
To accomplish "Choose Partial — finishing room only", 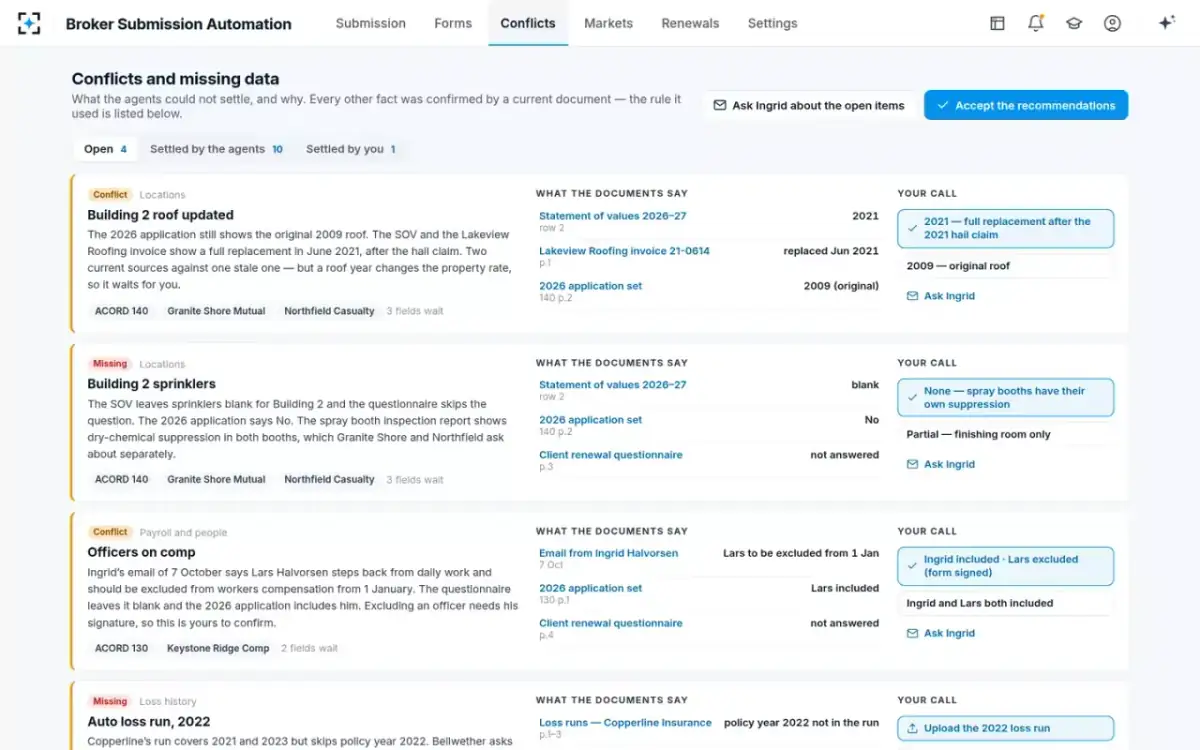I will [1005, 434].
